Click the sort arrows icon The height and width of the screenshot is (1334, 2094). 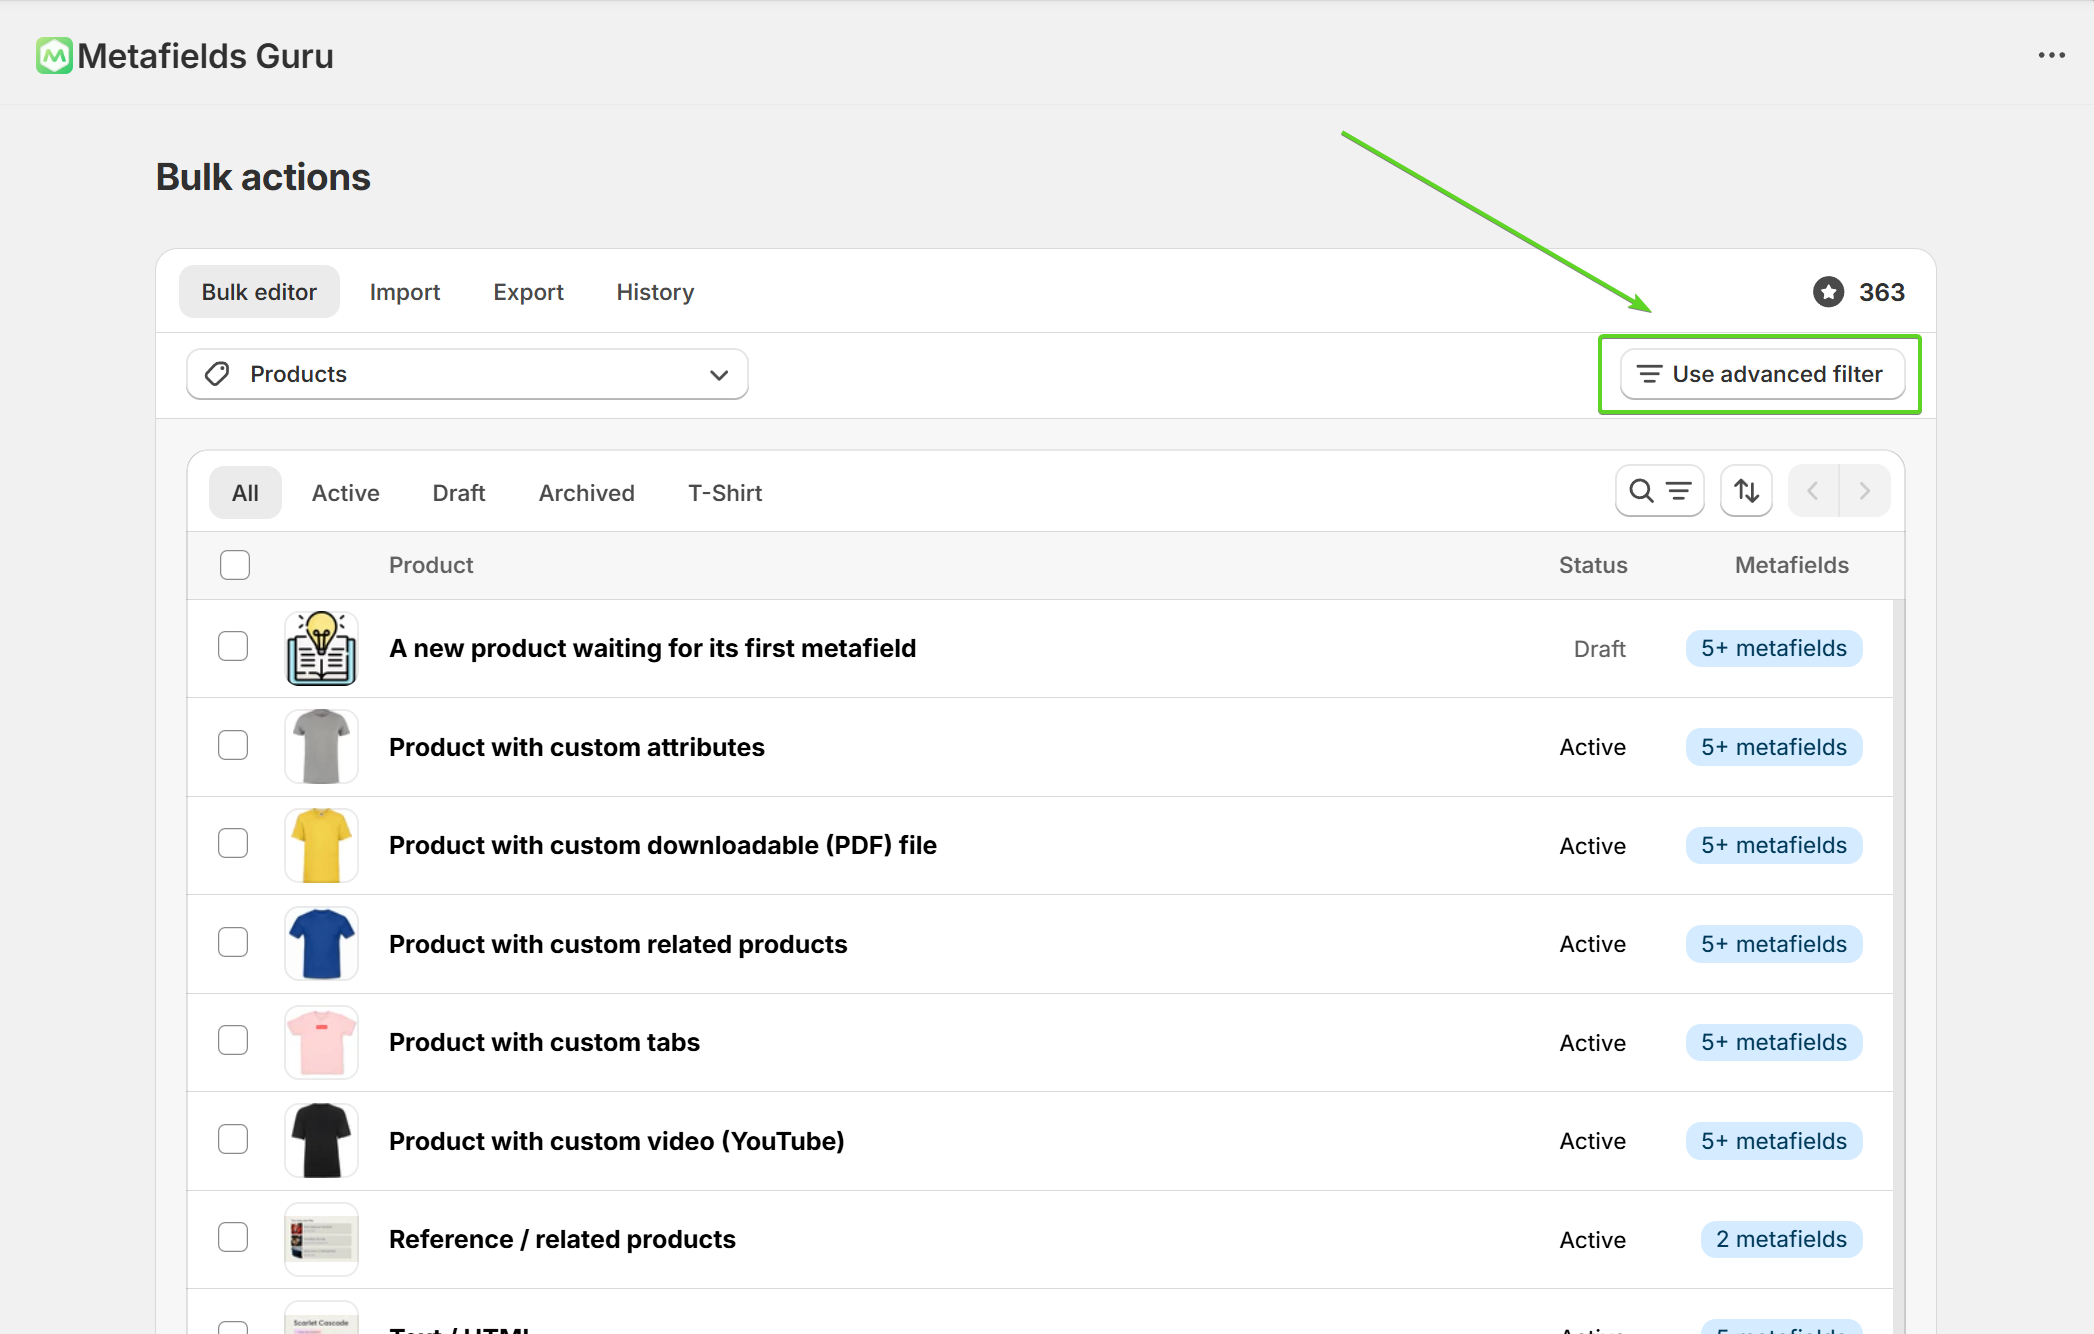(x=1746, y=491)
